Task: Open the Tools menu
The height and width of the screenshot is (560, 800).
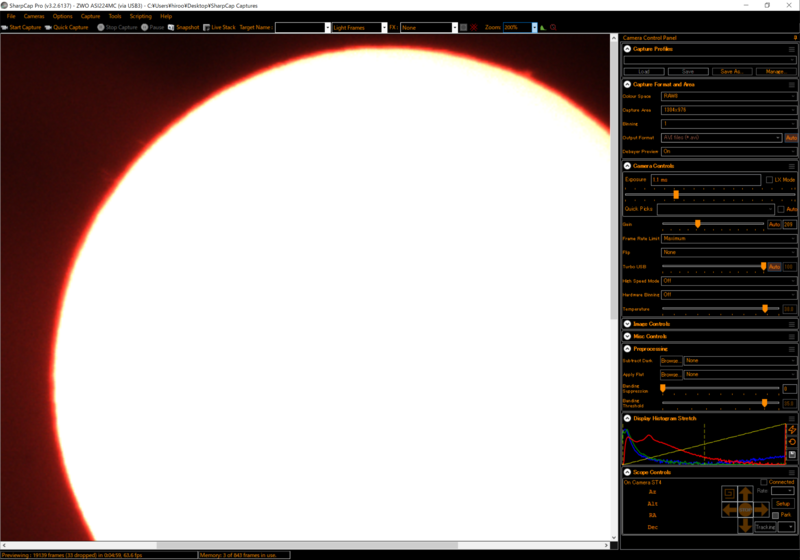Action: (x=115, y=16)
